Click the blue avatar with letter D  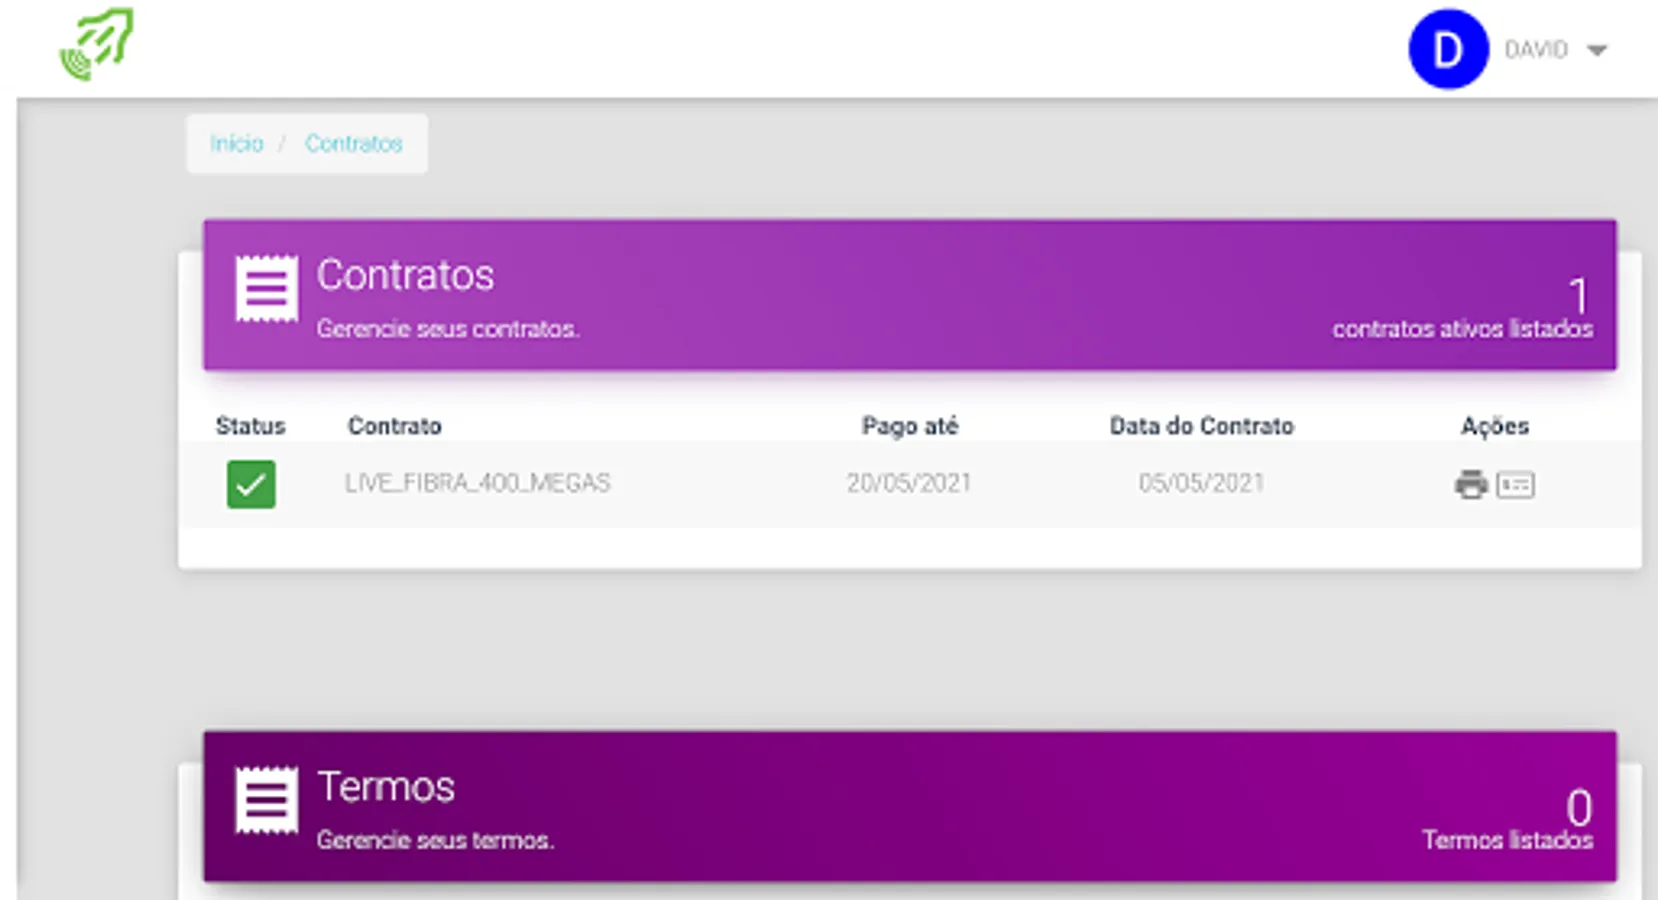1447,49
